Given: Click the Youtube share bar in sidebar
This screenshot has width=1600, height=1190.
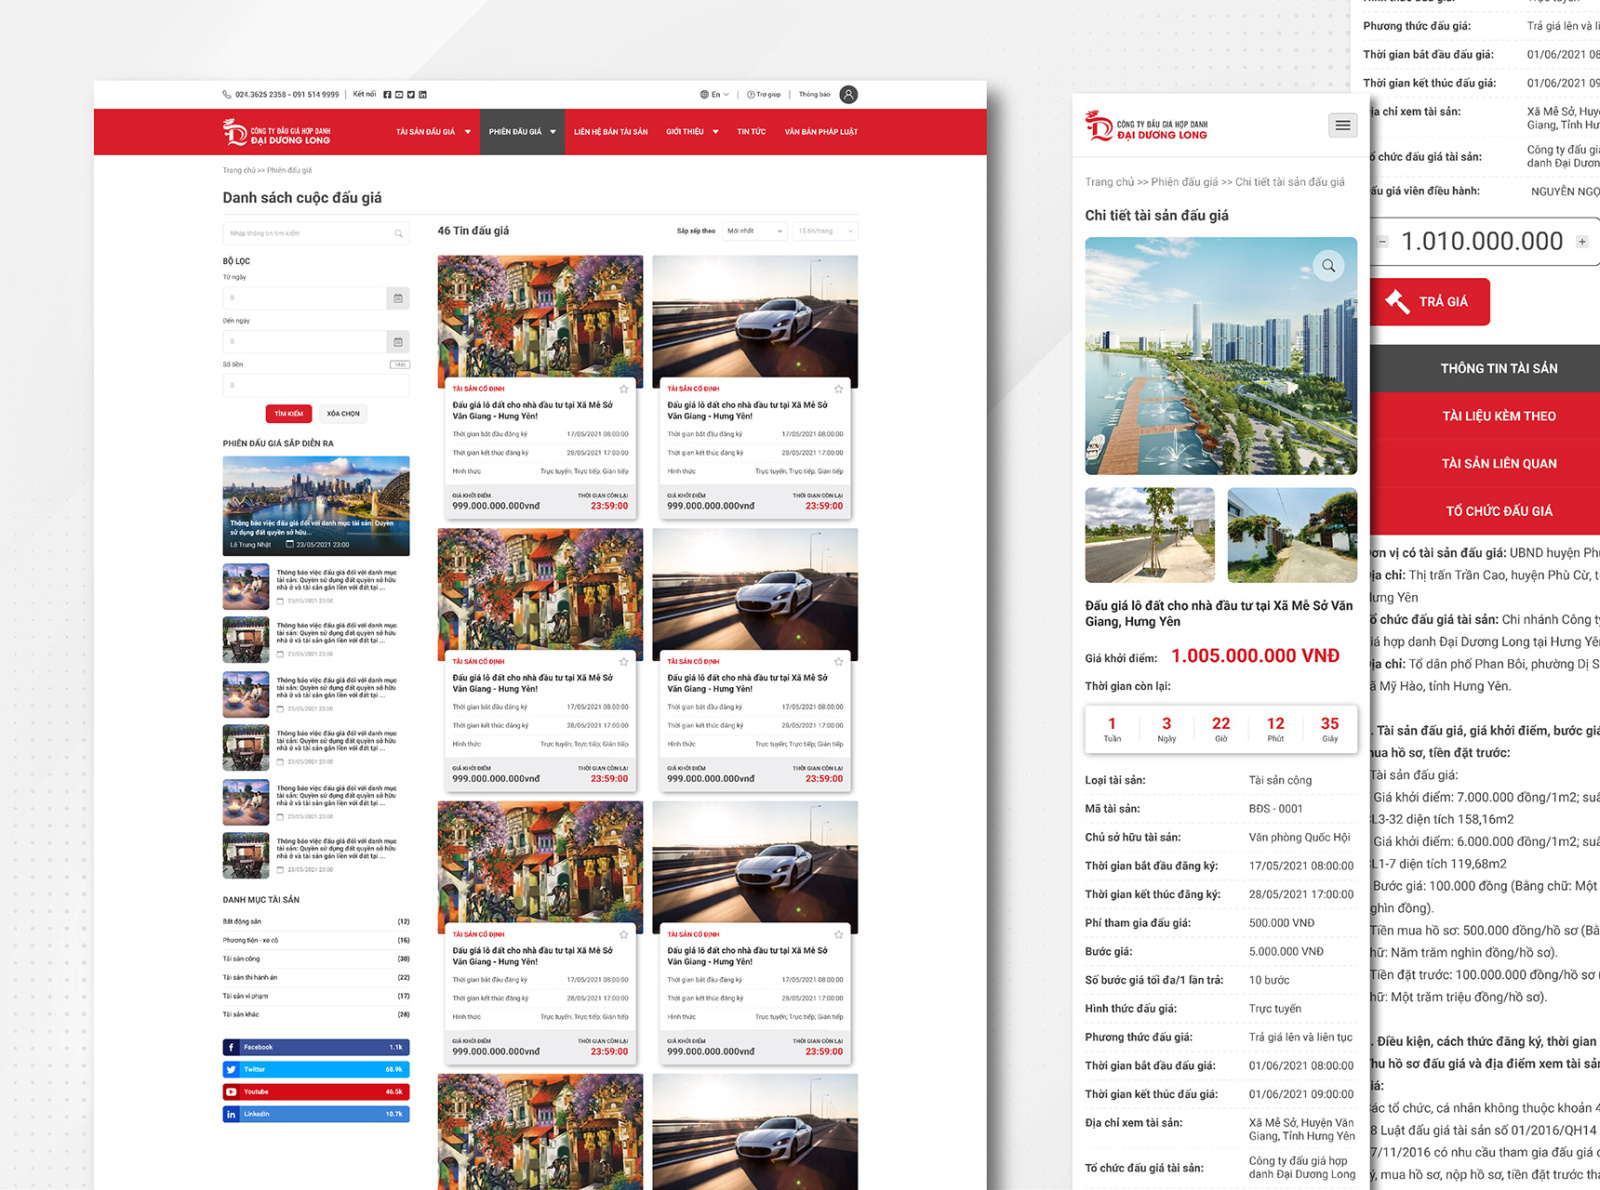Looking at the screenshot, I should coord(316,1092).
